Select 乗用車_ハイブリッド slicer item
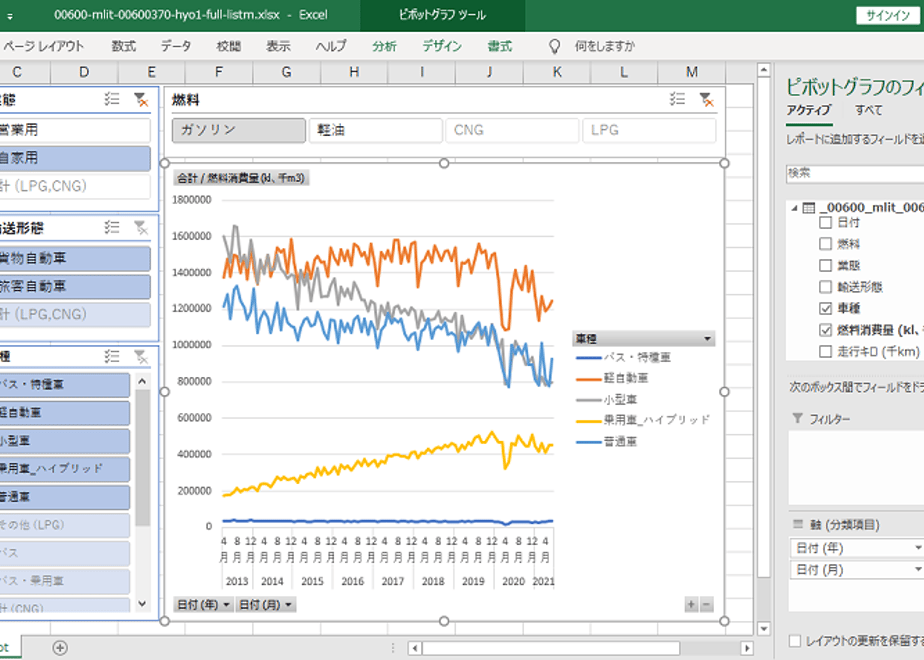The image size is (924, 660). tap(65, 468)
